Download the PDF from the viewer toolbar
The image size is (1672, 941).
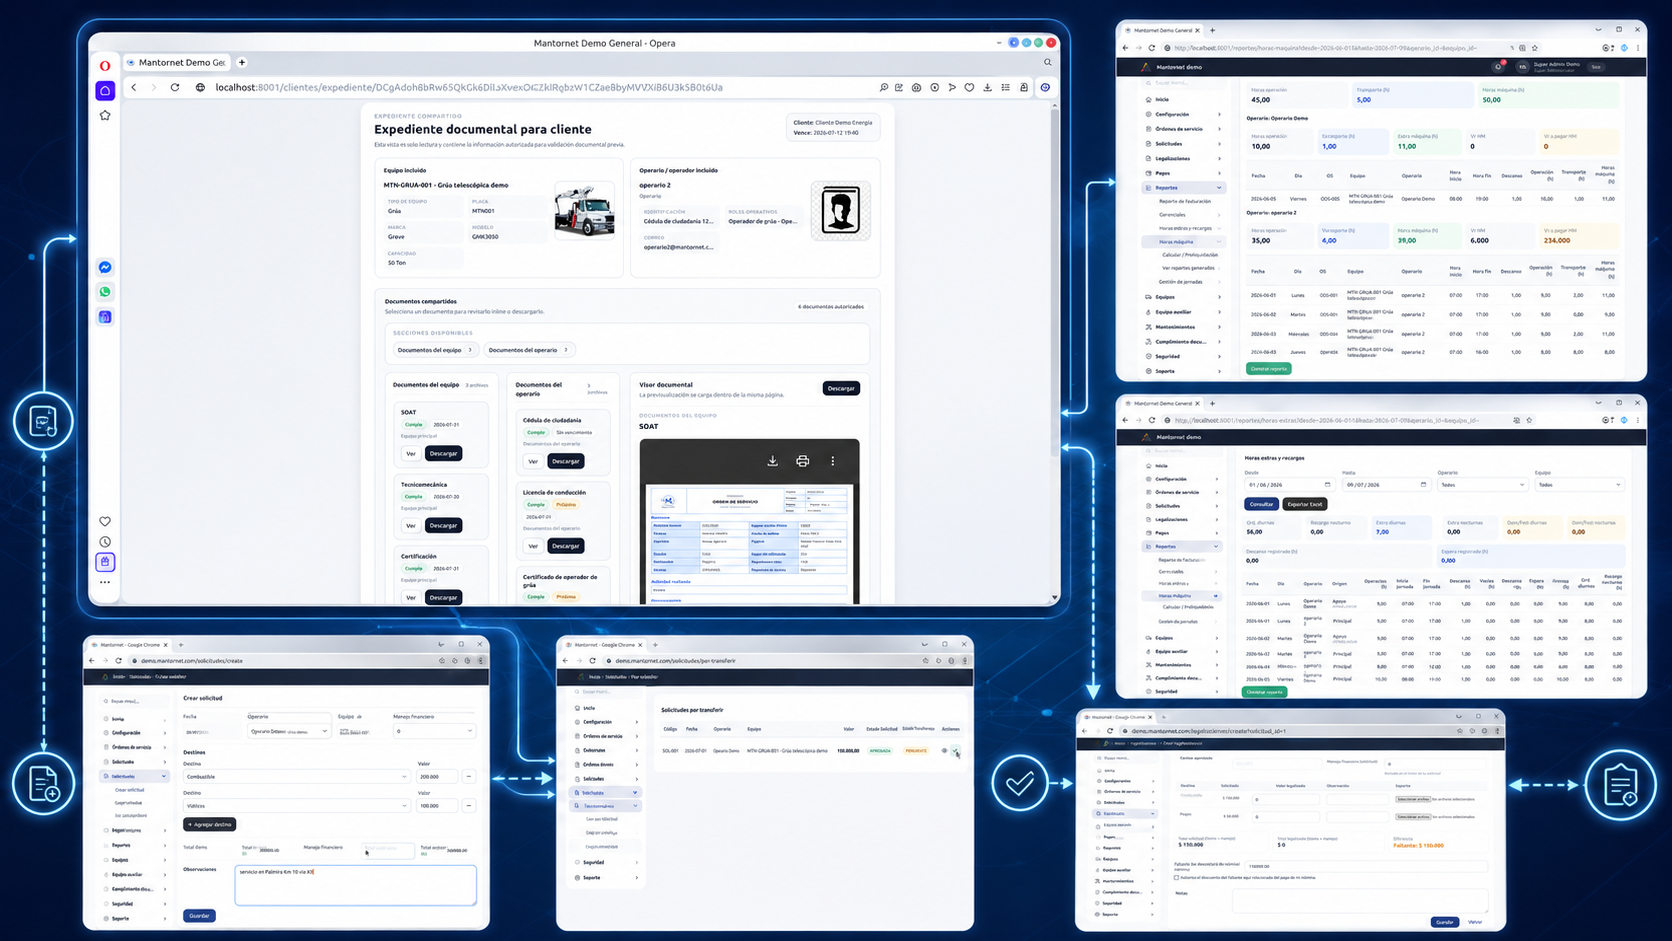[772, 461]
